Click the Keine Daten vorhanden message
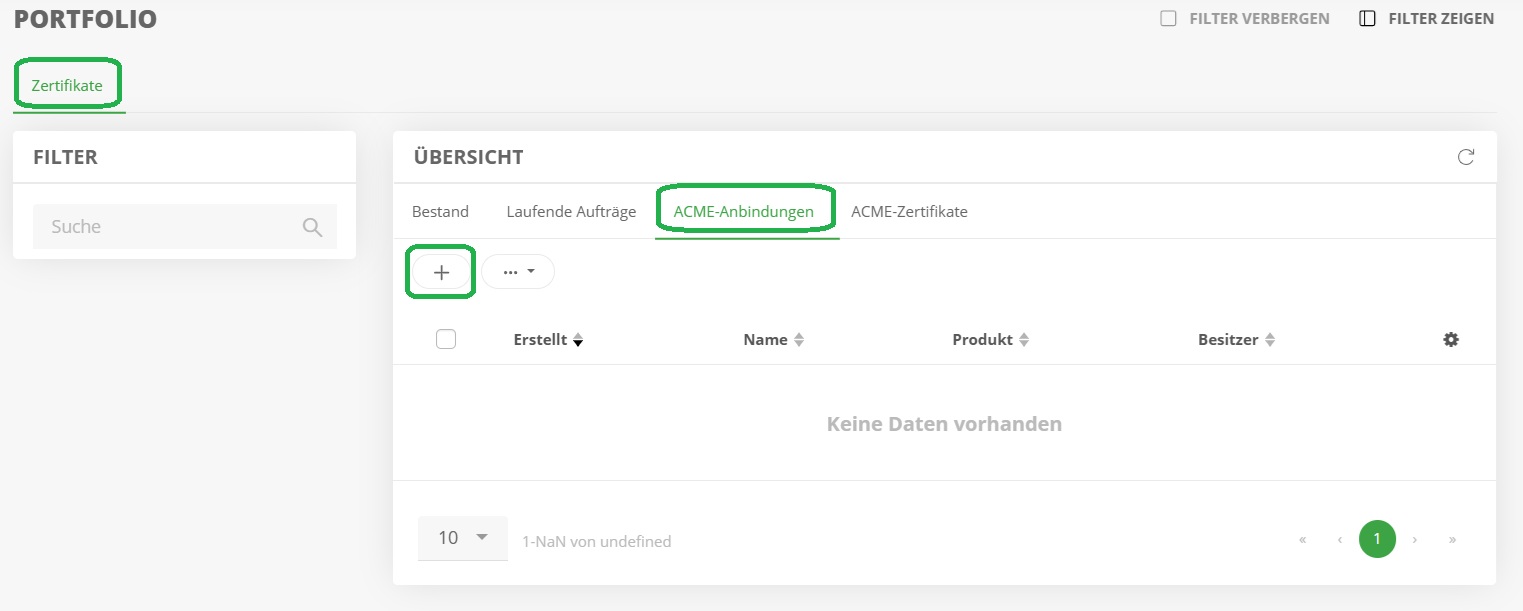 click(x=944, y=424)
